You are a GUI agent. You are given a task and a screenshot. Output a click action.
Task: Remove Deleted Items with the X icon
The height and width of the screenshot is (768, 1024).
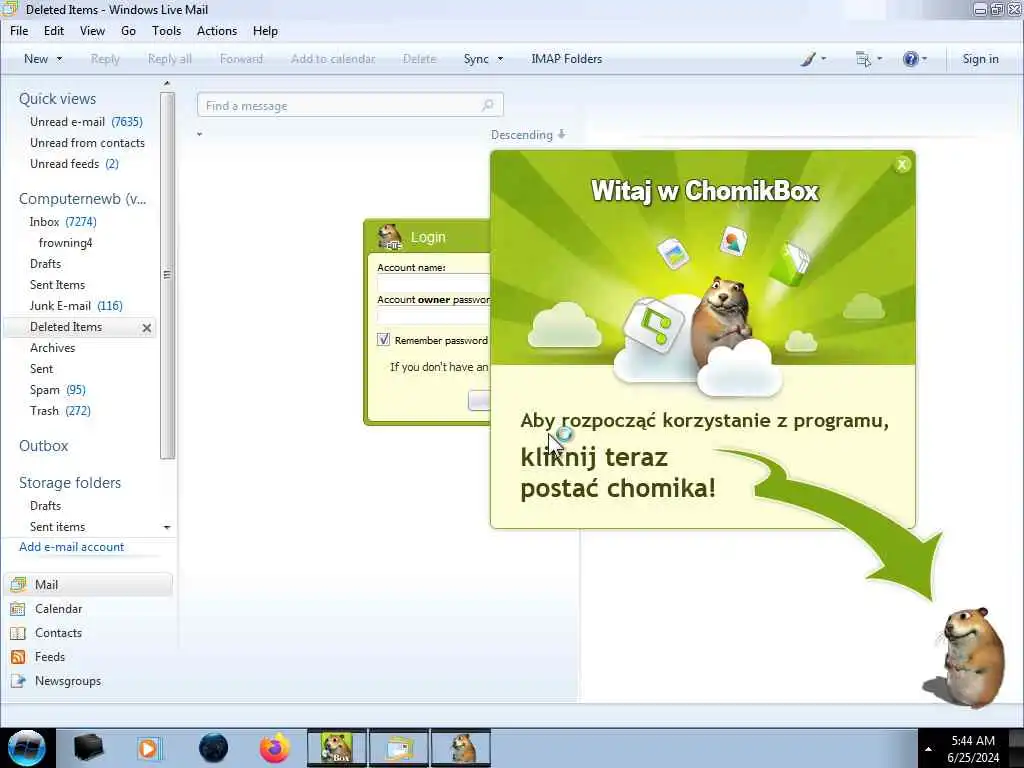[147, 328]
